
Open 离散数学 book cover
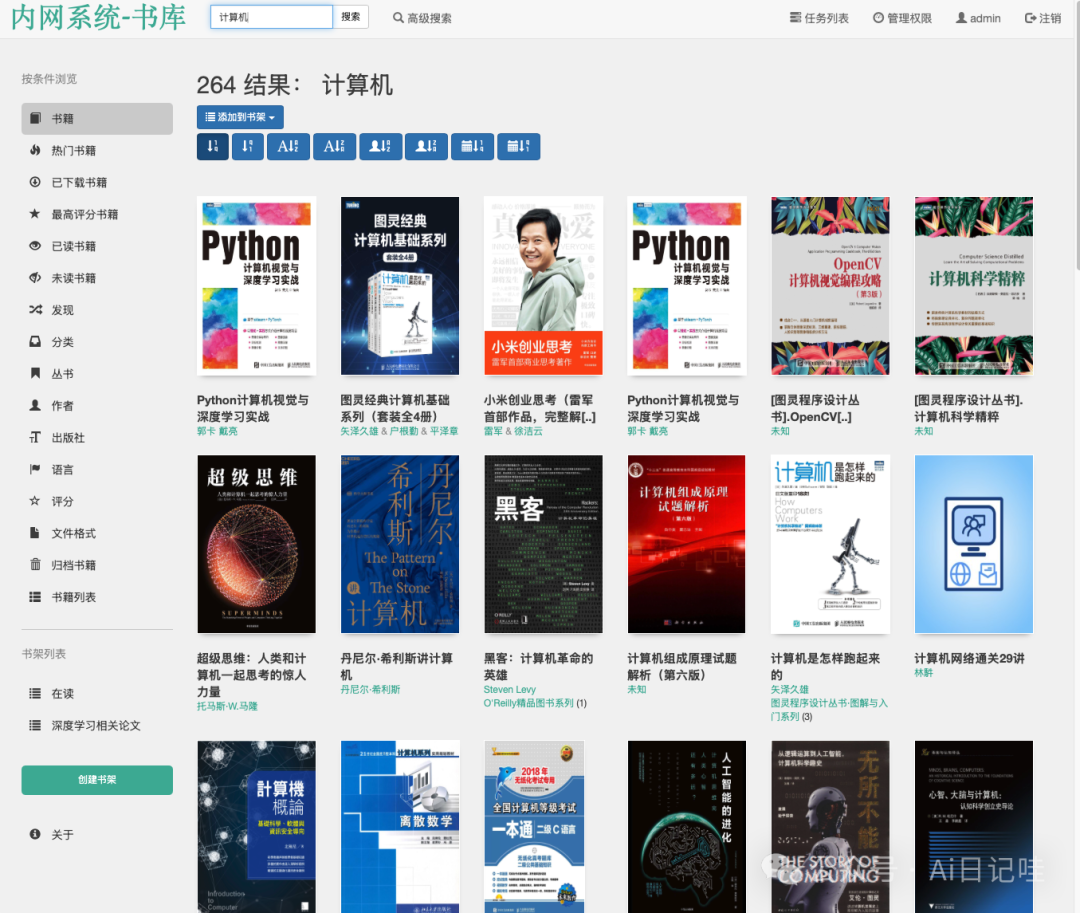(399, 826)
